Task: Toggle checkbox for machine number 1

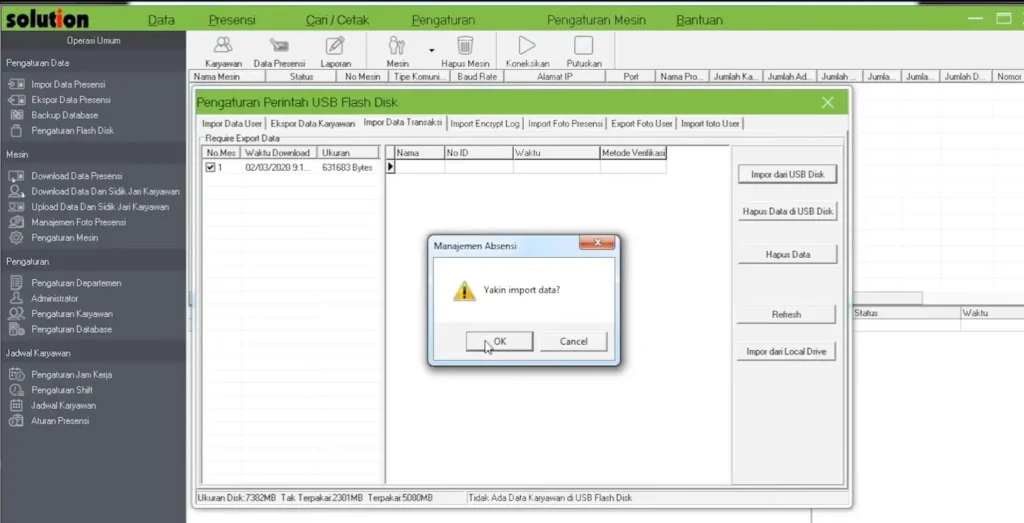Action: (210, 168)
